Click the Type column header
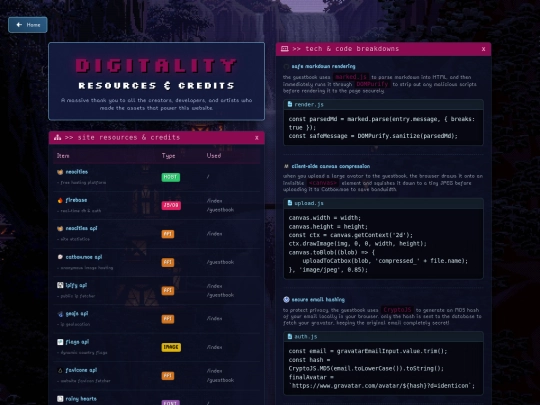 pos(168,156)
